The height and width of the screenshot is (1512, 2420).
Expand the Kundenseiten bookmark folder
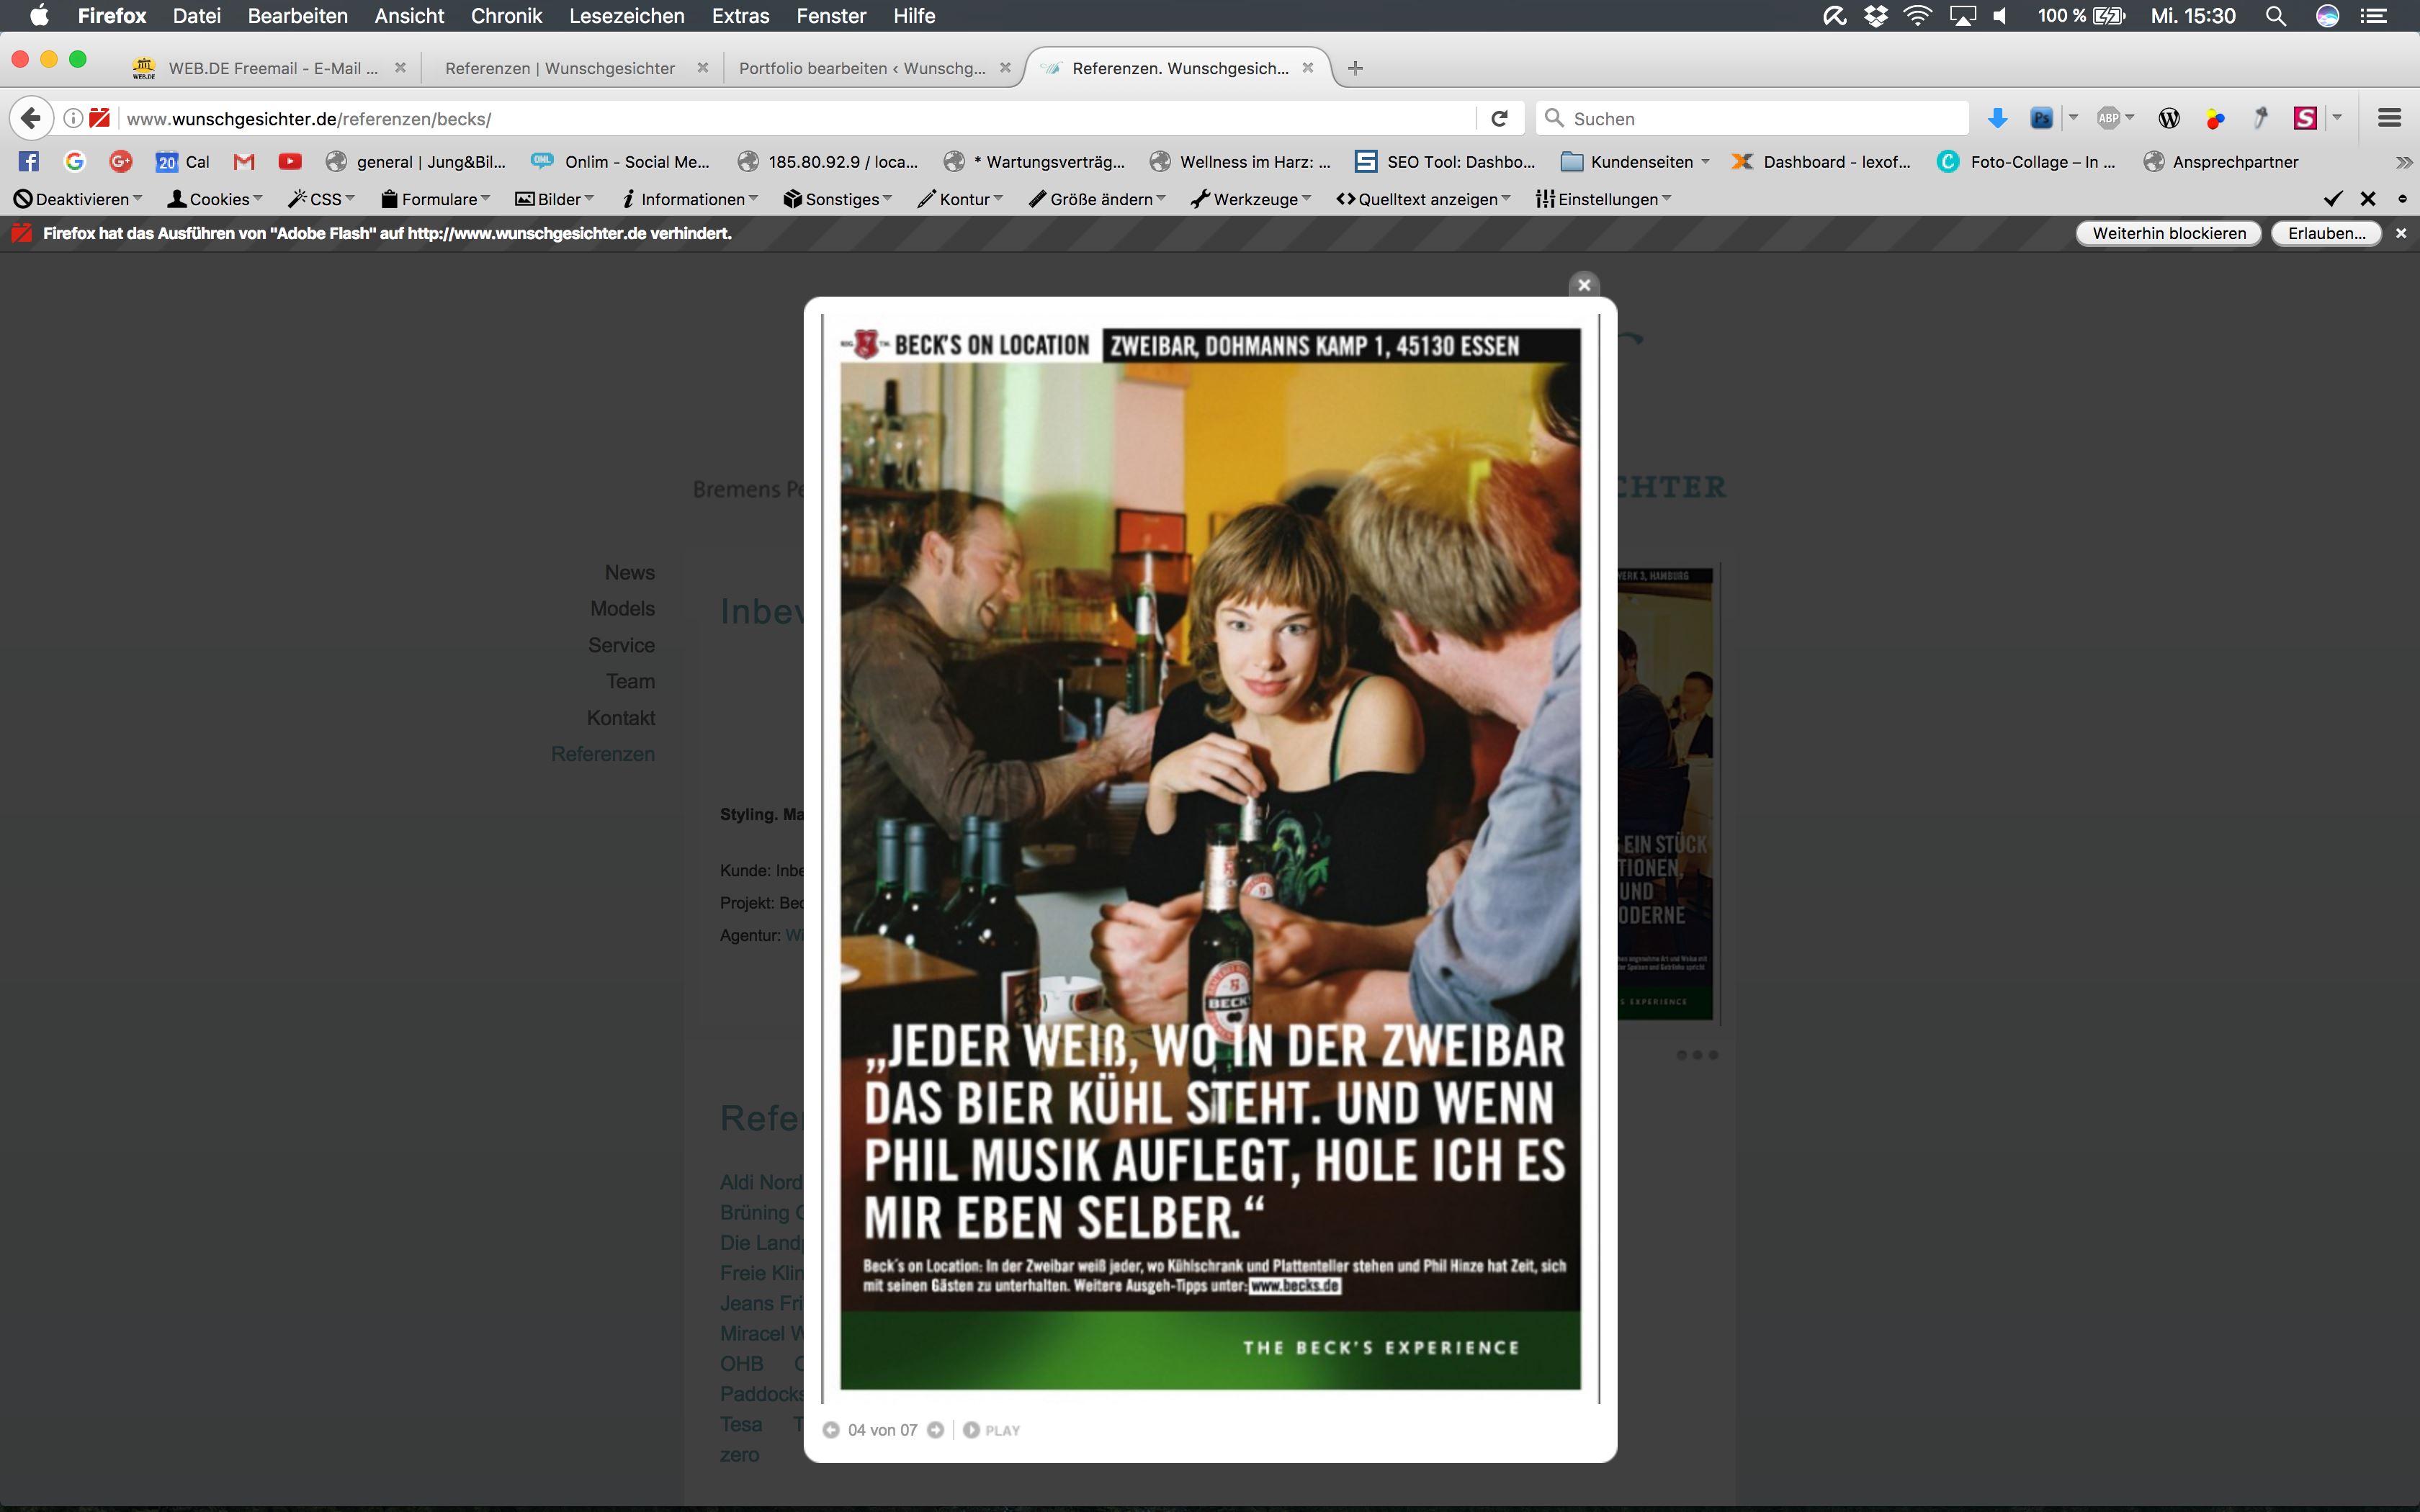tap(1635, 161)
